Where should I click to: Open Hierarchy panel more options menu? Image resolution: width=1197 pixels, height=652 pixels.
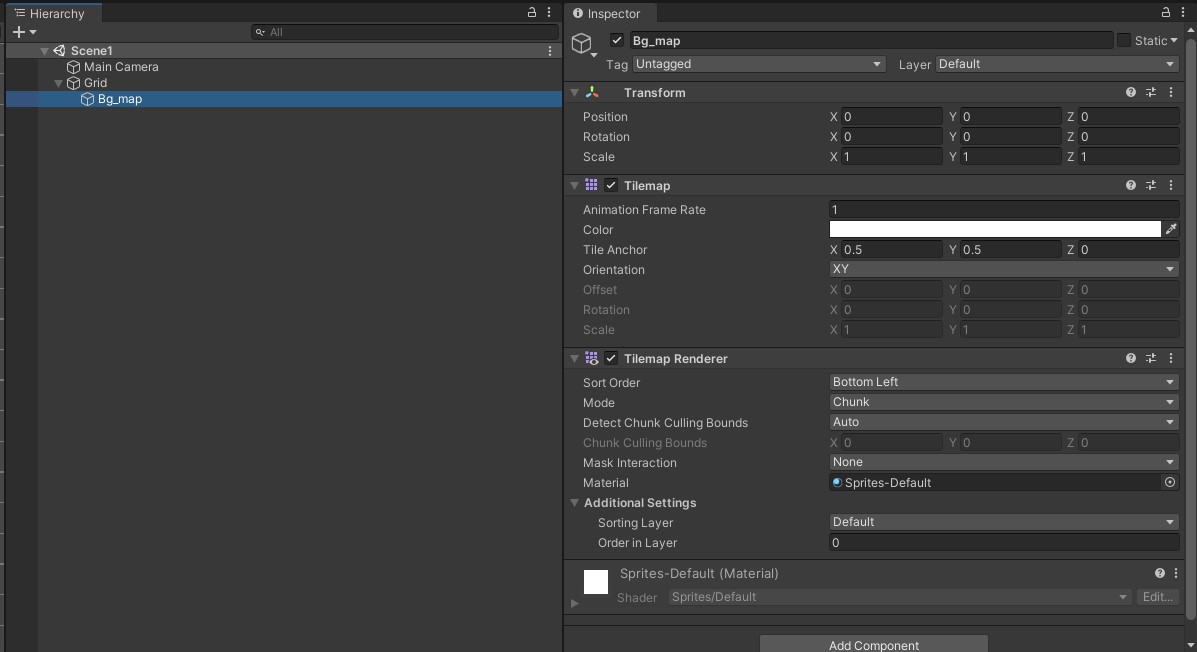click(549, 12)
